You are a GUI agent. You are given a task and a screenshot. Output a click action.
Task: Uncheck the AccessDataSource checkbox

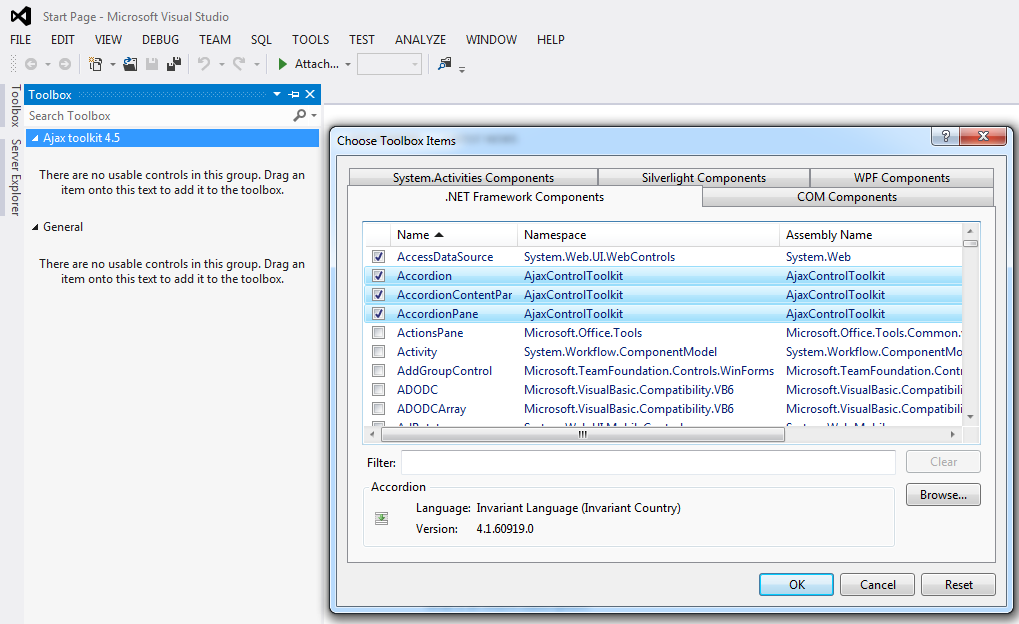tap(378, 257)
